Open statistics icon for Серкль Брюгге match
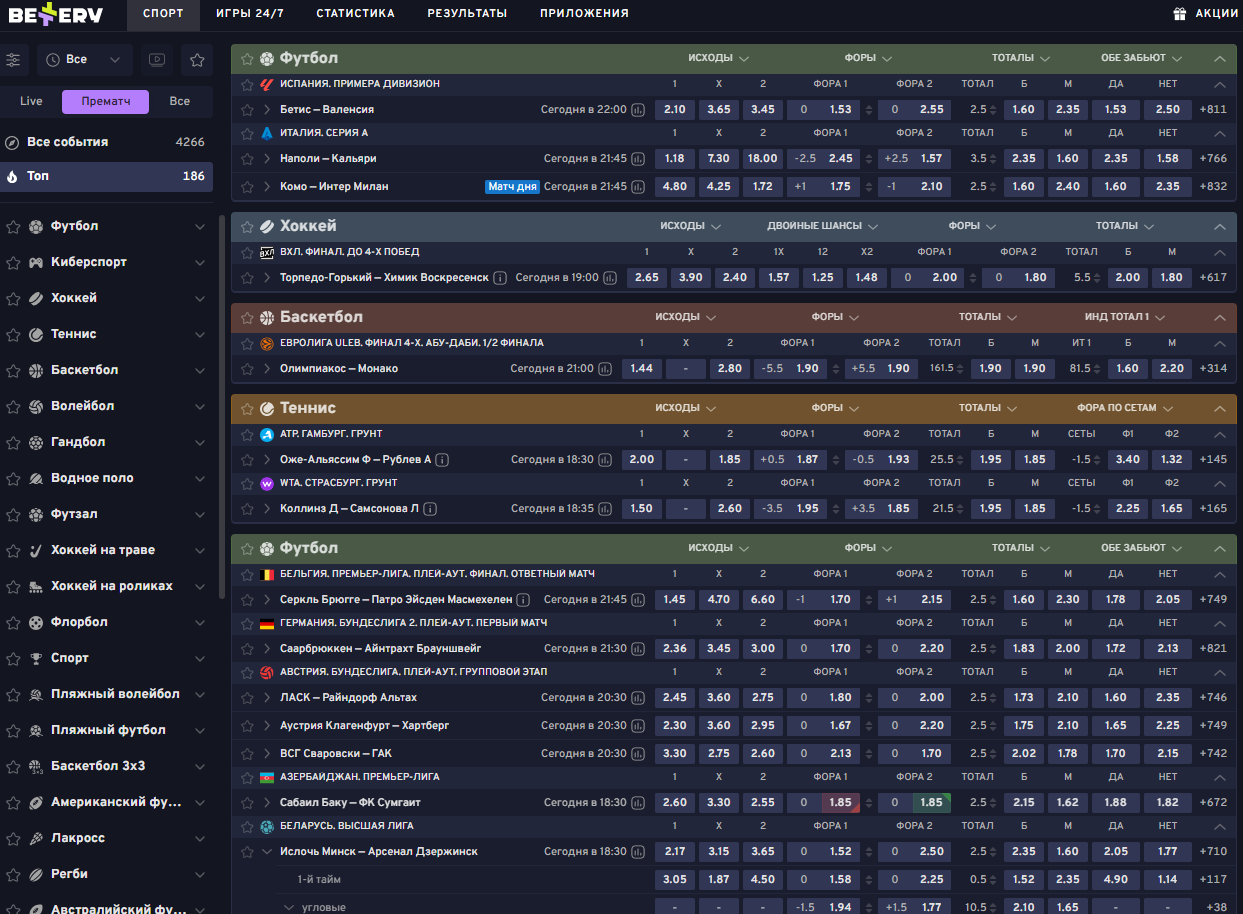 tap(638, 600)
